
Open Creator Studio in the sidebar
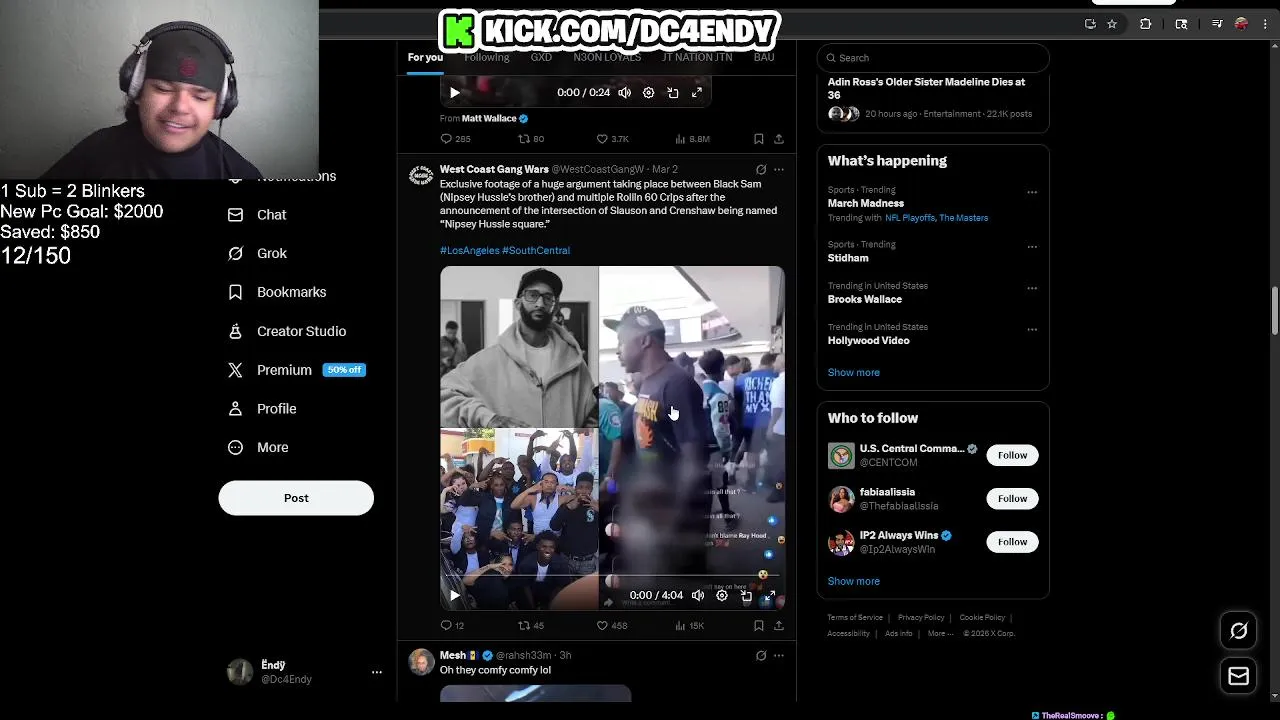point(287,331)
